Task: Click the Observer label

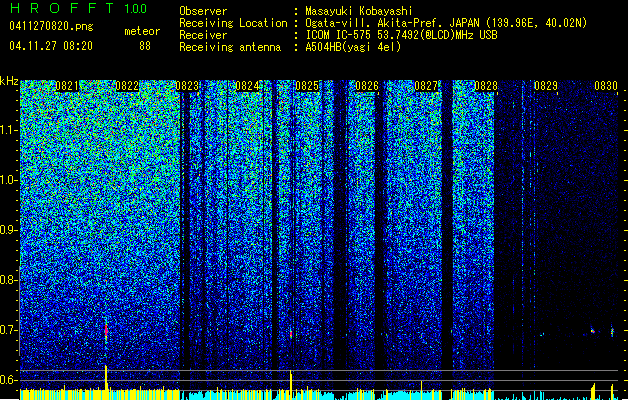Action: click(203, 11)
